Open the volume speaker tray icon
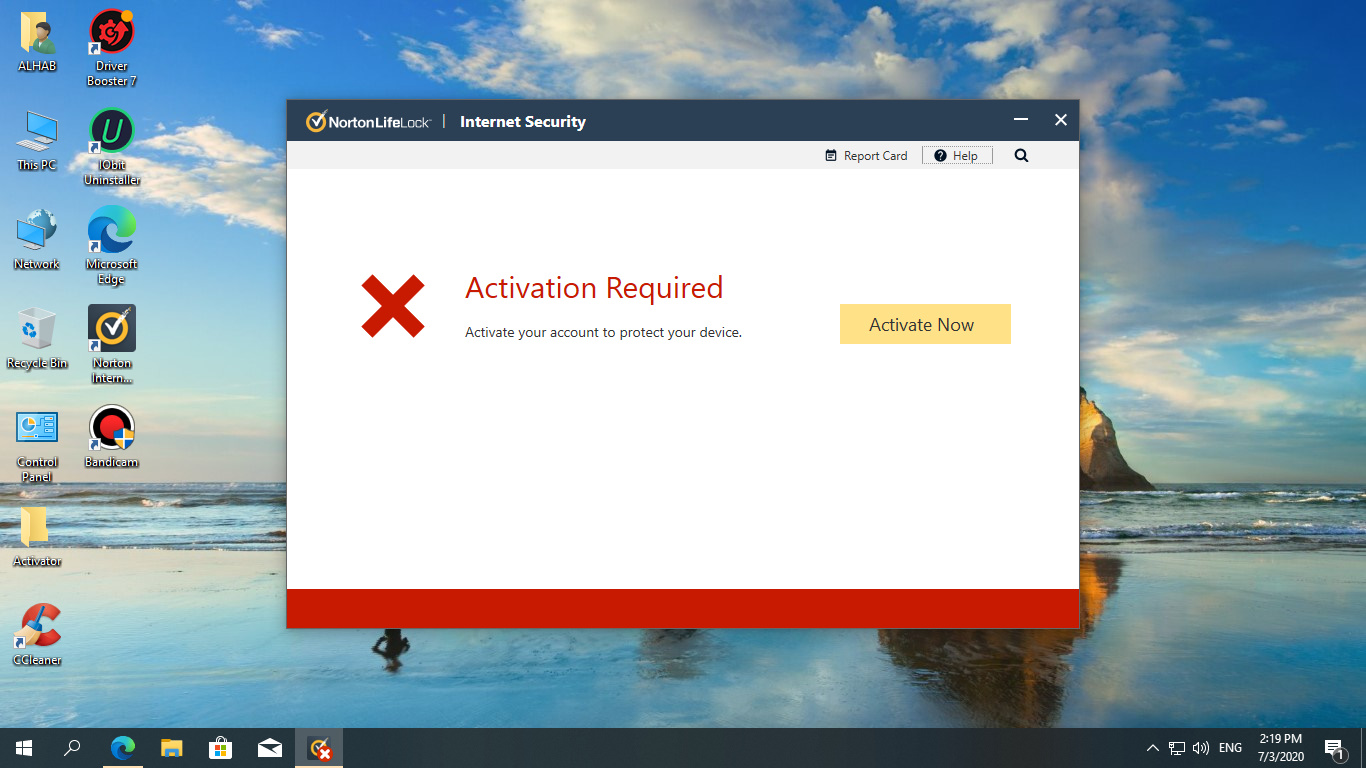 click(x=1201, y=748)
